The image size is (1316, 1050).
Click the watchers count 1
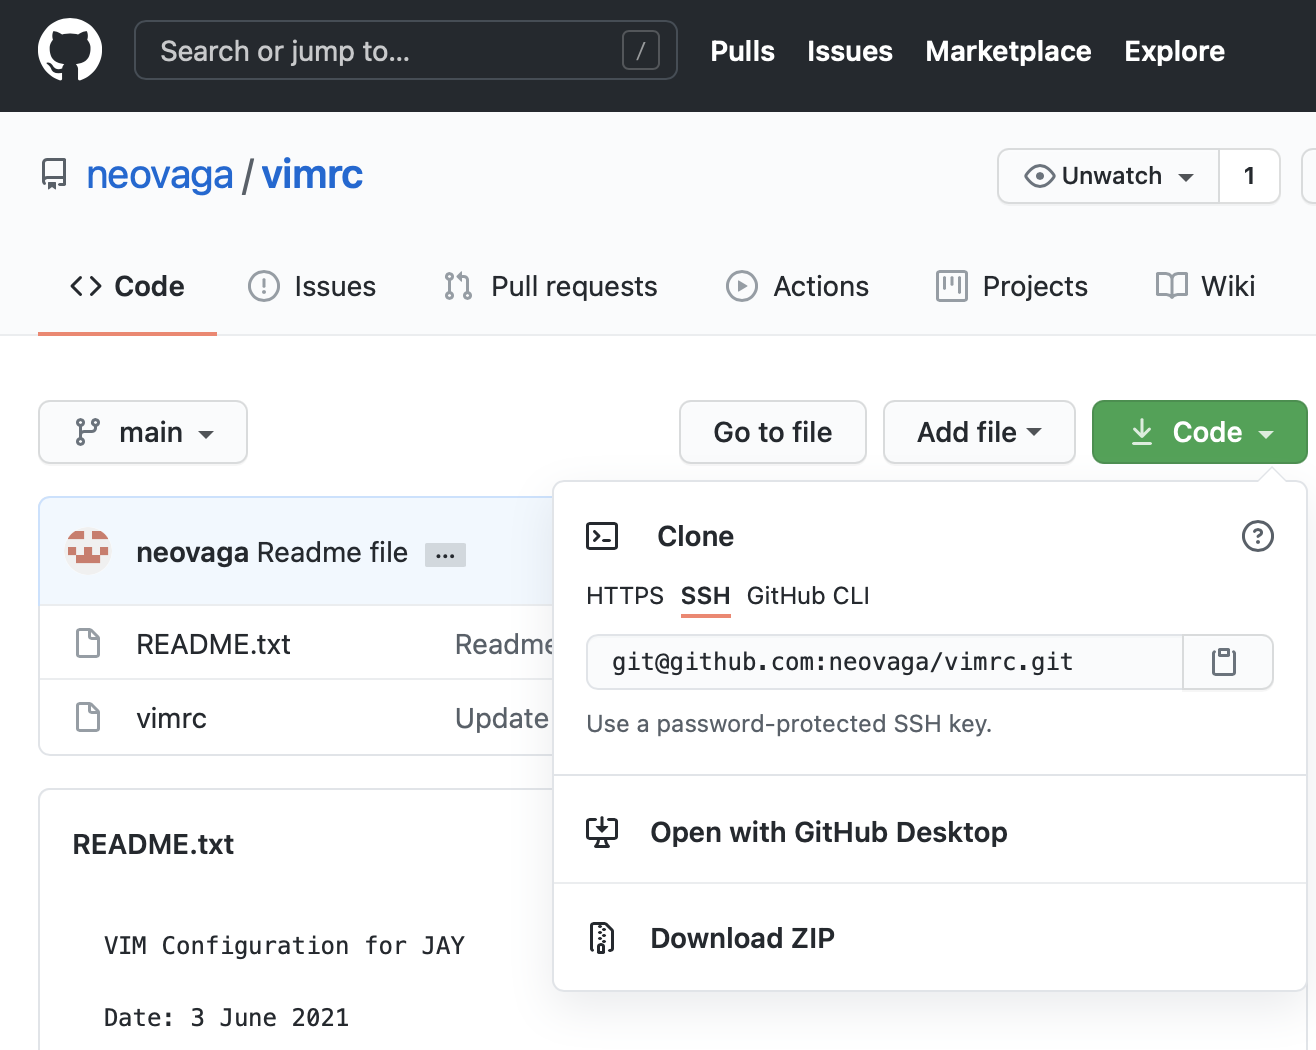click(1249, 176)
